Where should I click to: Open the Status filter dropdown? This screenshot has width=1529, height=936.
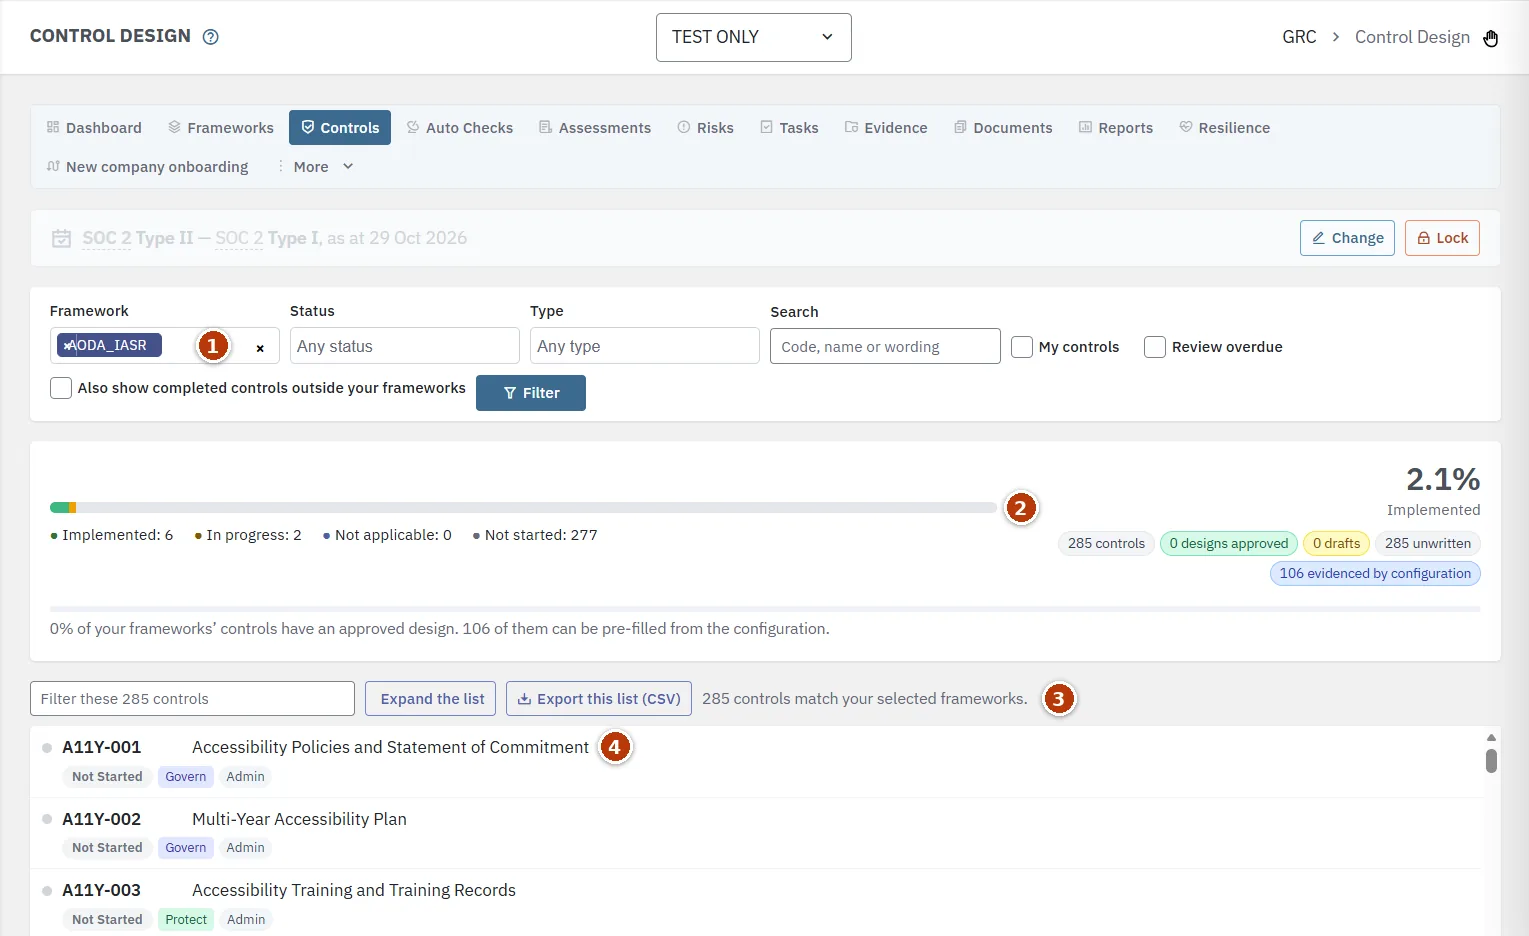404,346
